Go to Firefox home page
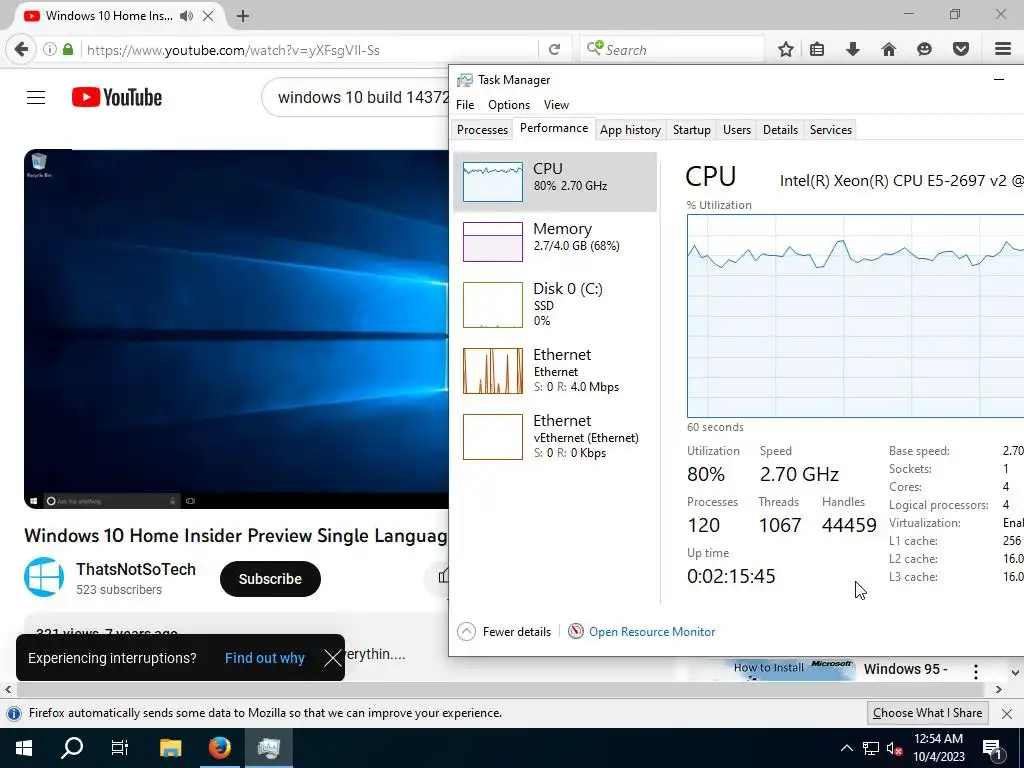 pyautogui.click(x=889, y=49)
